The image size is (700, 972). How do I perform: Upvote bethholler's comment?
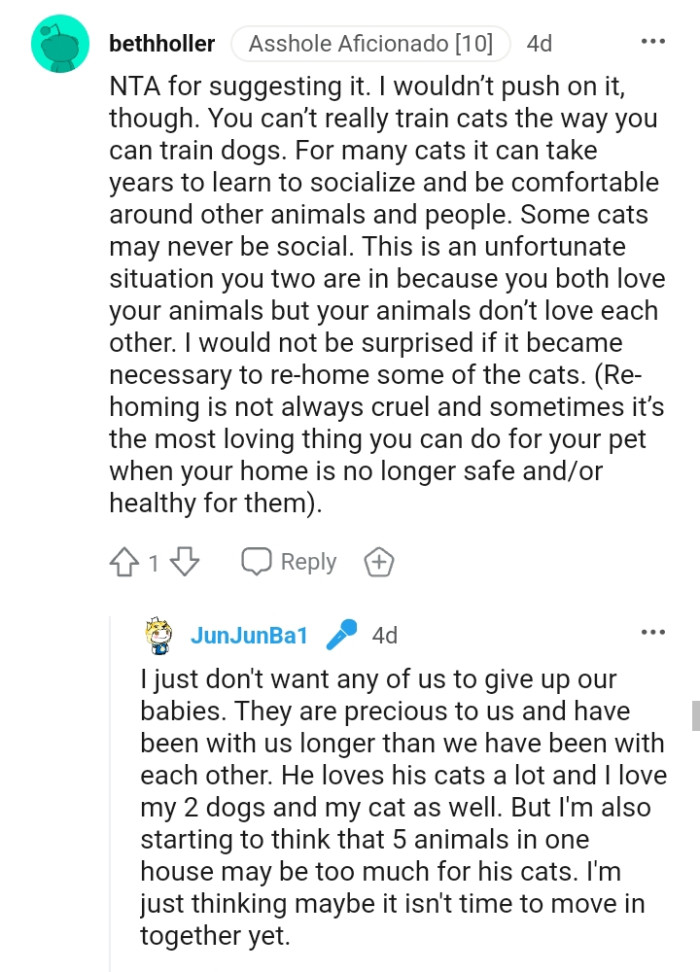(x=124, y=562)
